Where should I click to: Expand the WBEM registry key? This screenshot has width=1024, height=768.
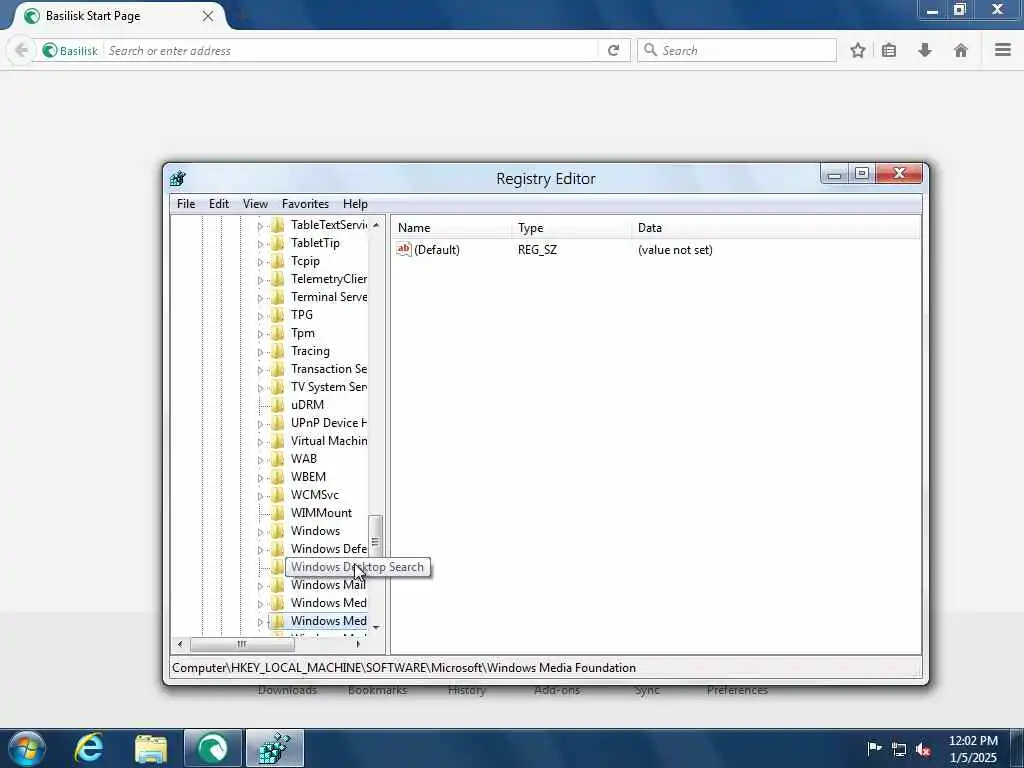[260, 478]
